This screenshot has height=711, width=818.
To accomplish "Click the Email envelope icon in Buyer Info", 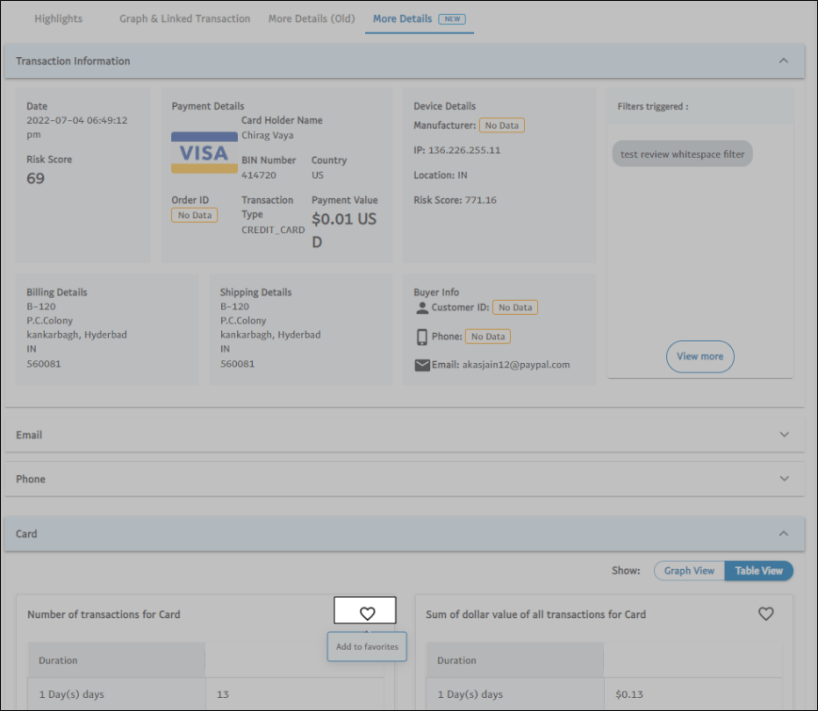I will click(422, 365).
